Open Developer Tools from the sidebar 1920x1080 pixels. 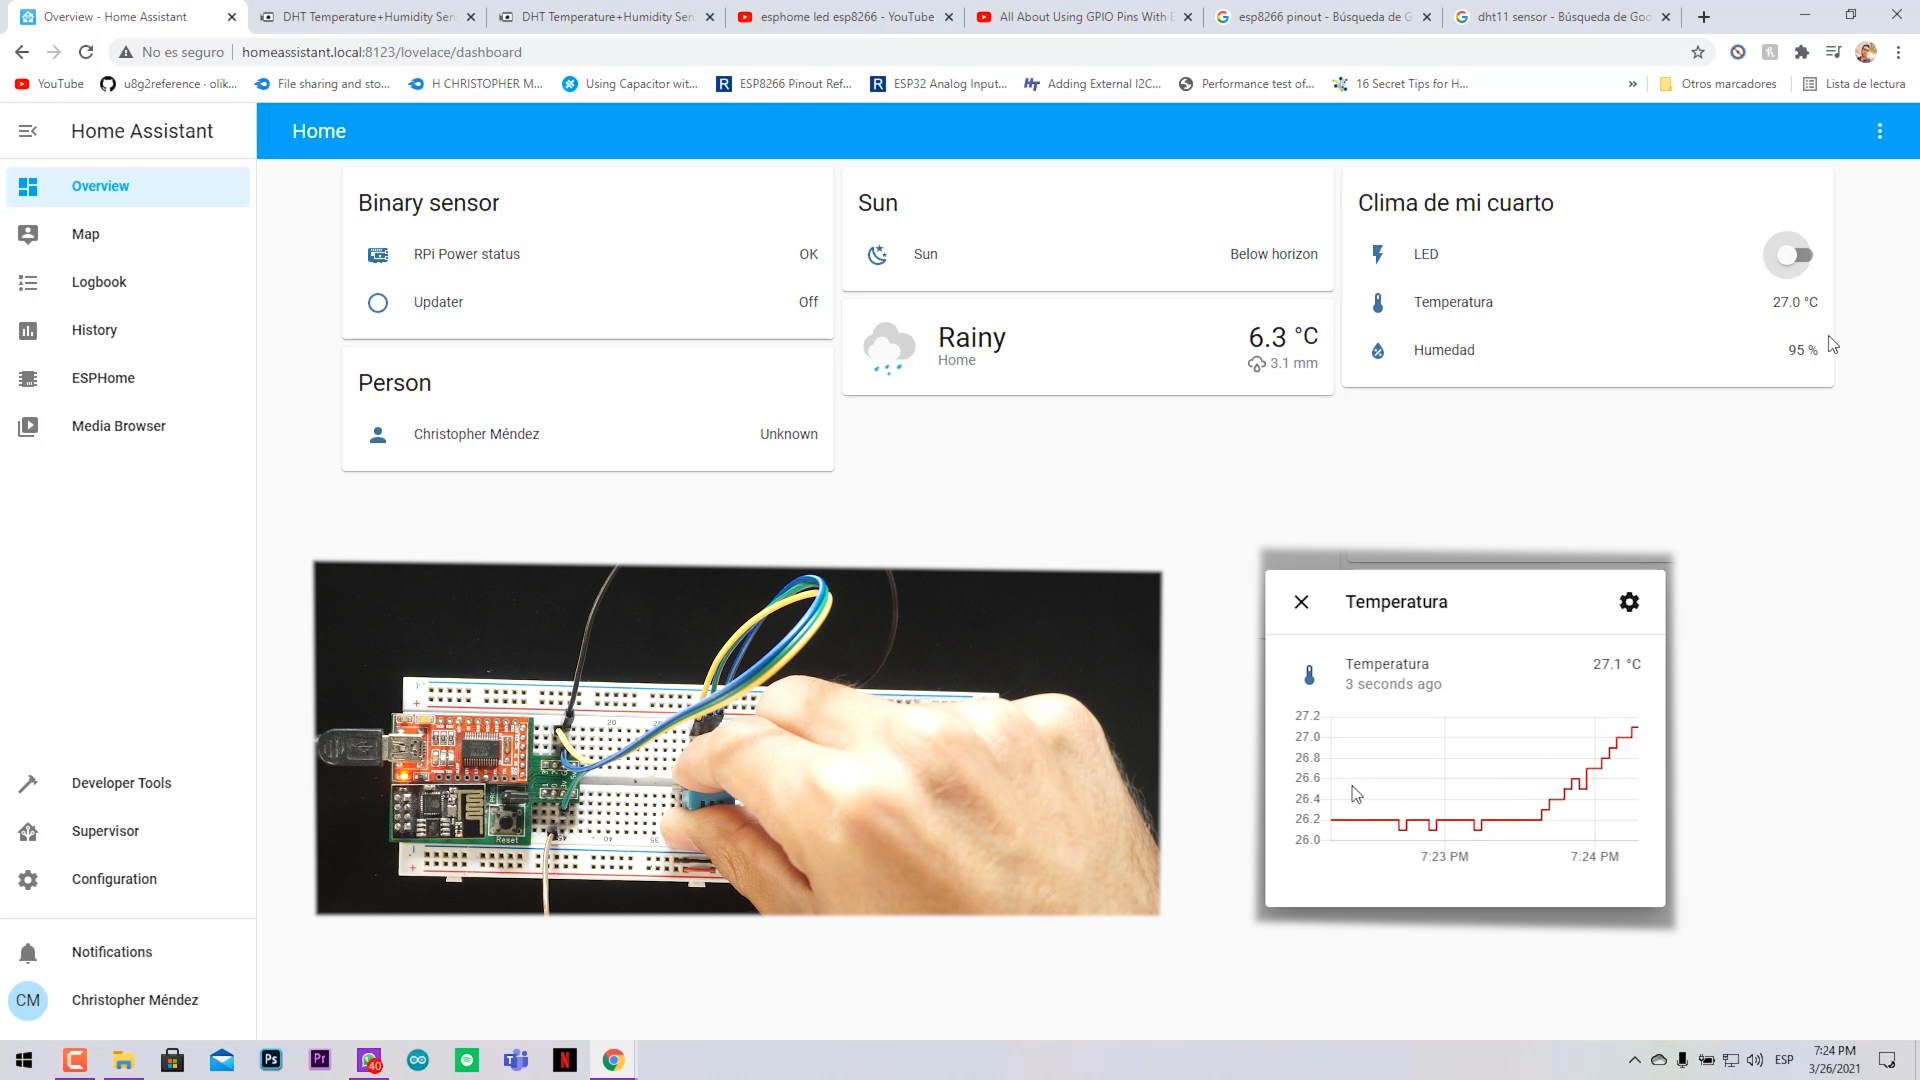pyautogui.click(x=121, y=783)
